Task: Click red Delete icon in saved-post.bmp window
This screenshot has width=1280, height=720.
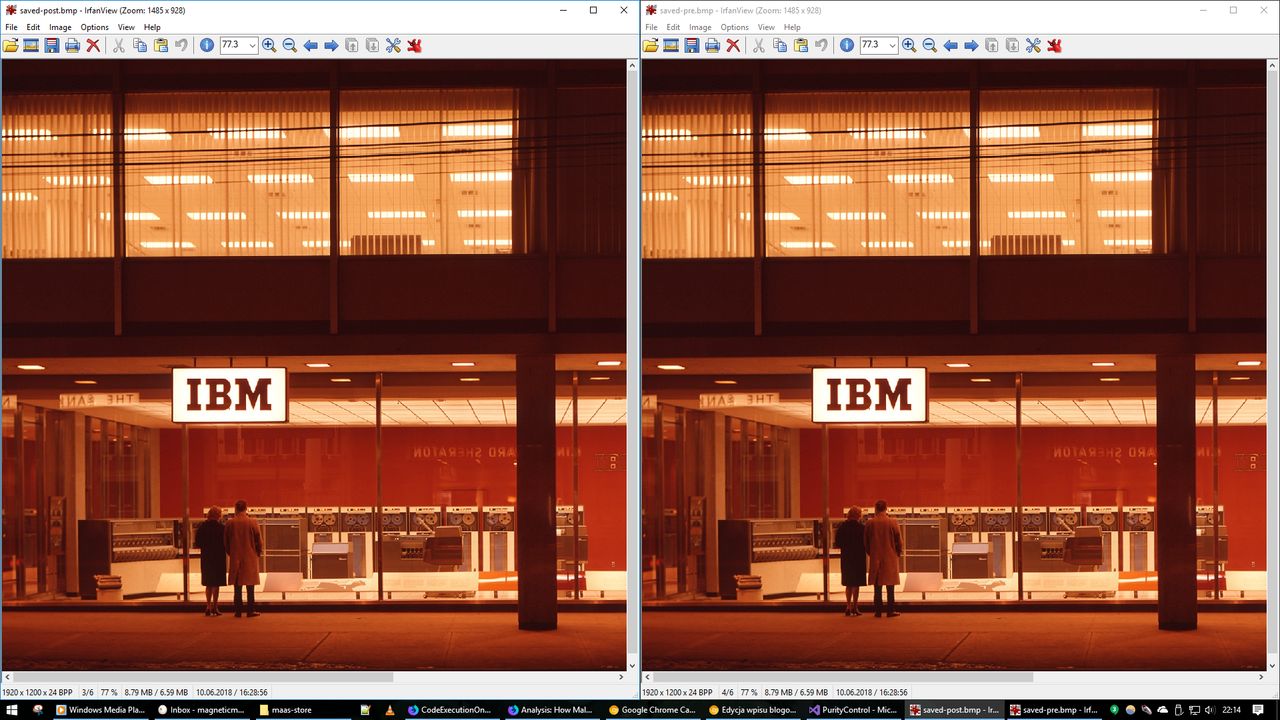Action: (93, 45)
